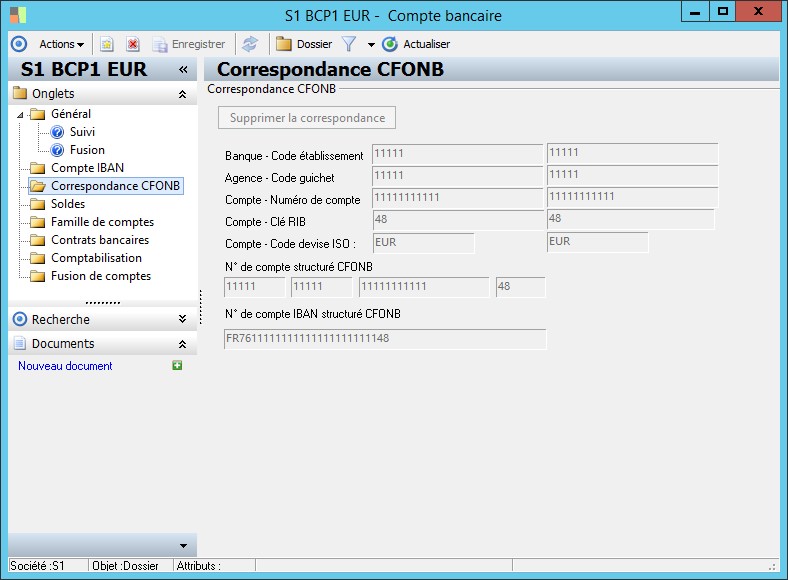
Task: Click first Code guichet field
Action: [457, 176]
